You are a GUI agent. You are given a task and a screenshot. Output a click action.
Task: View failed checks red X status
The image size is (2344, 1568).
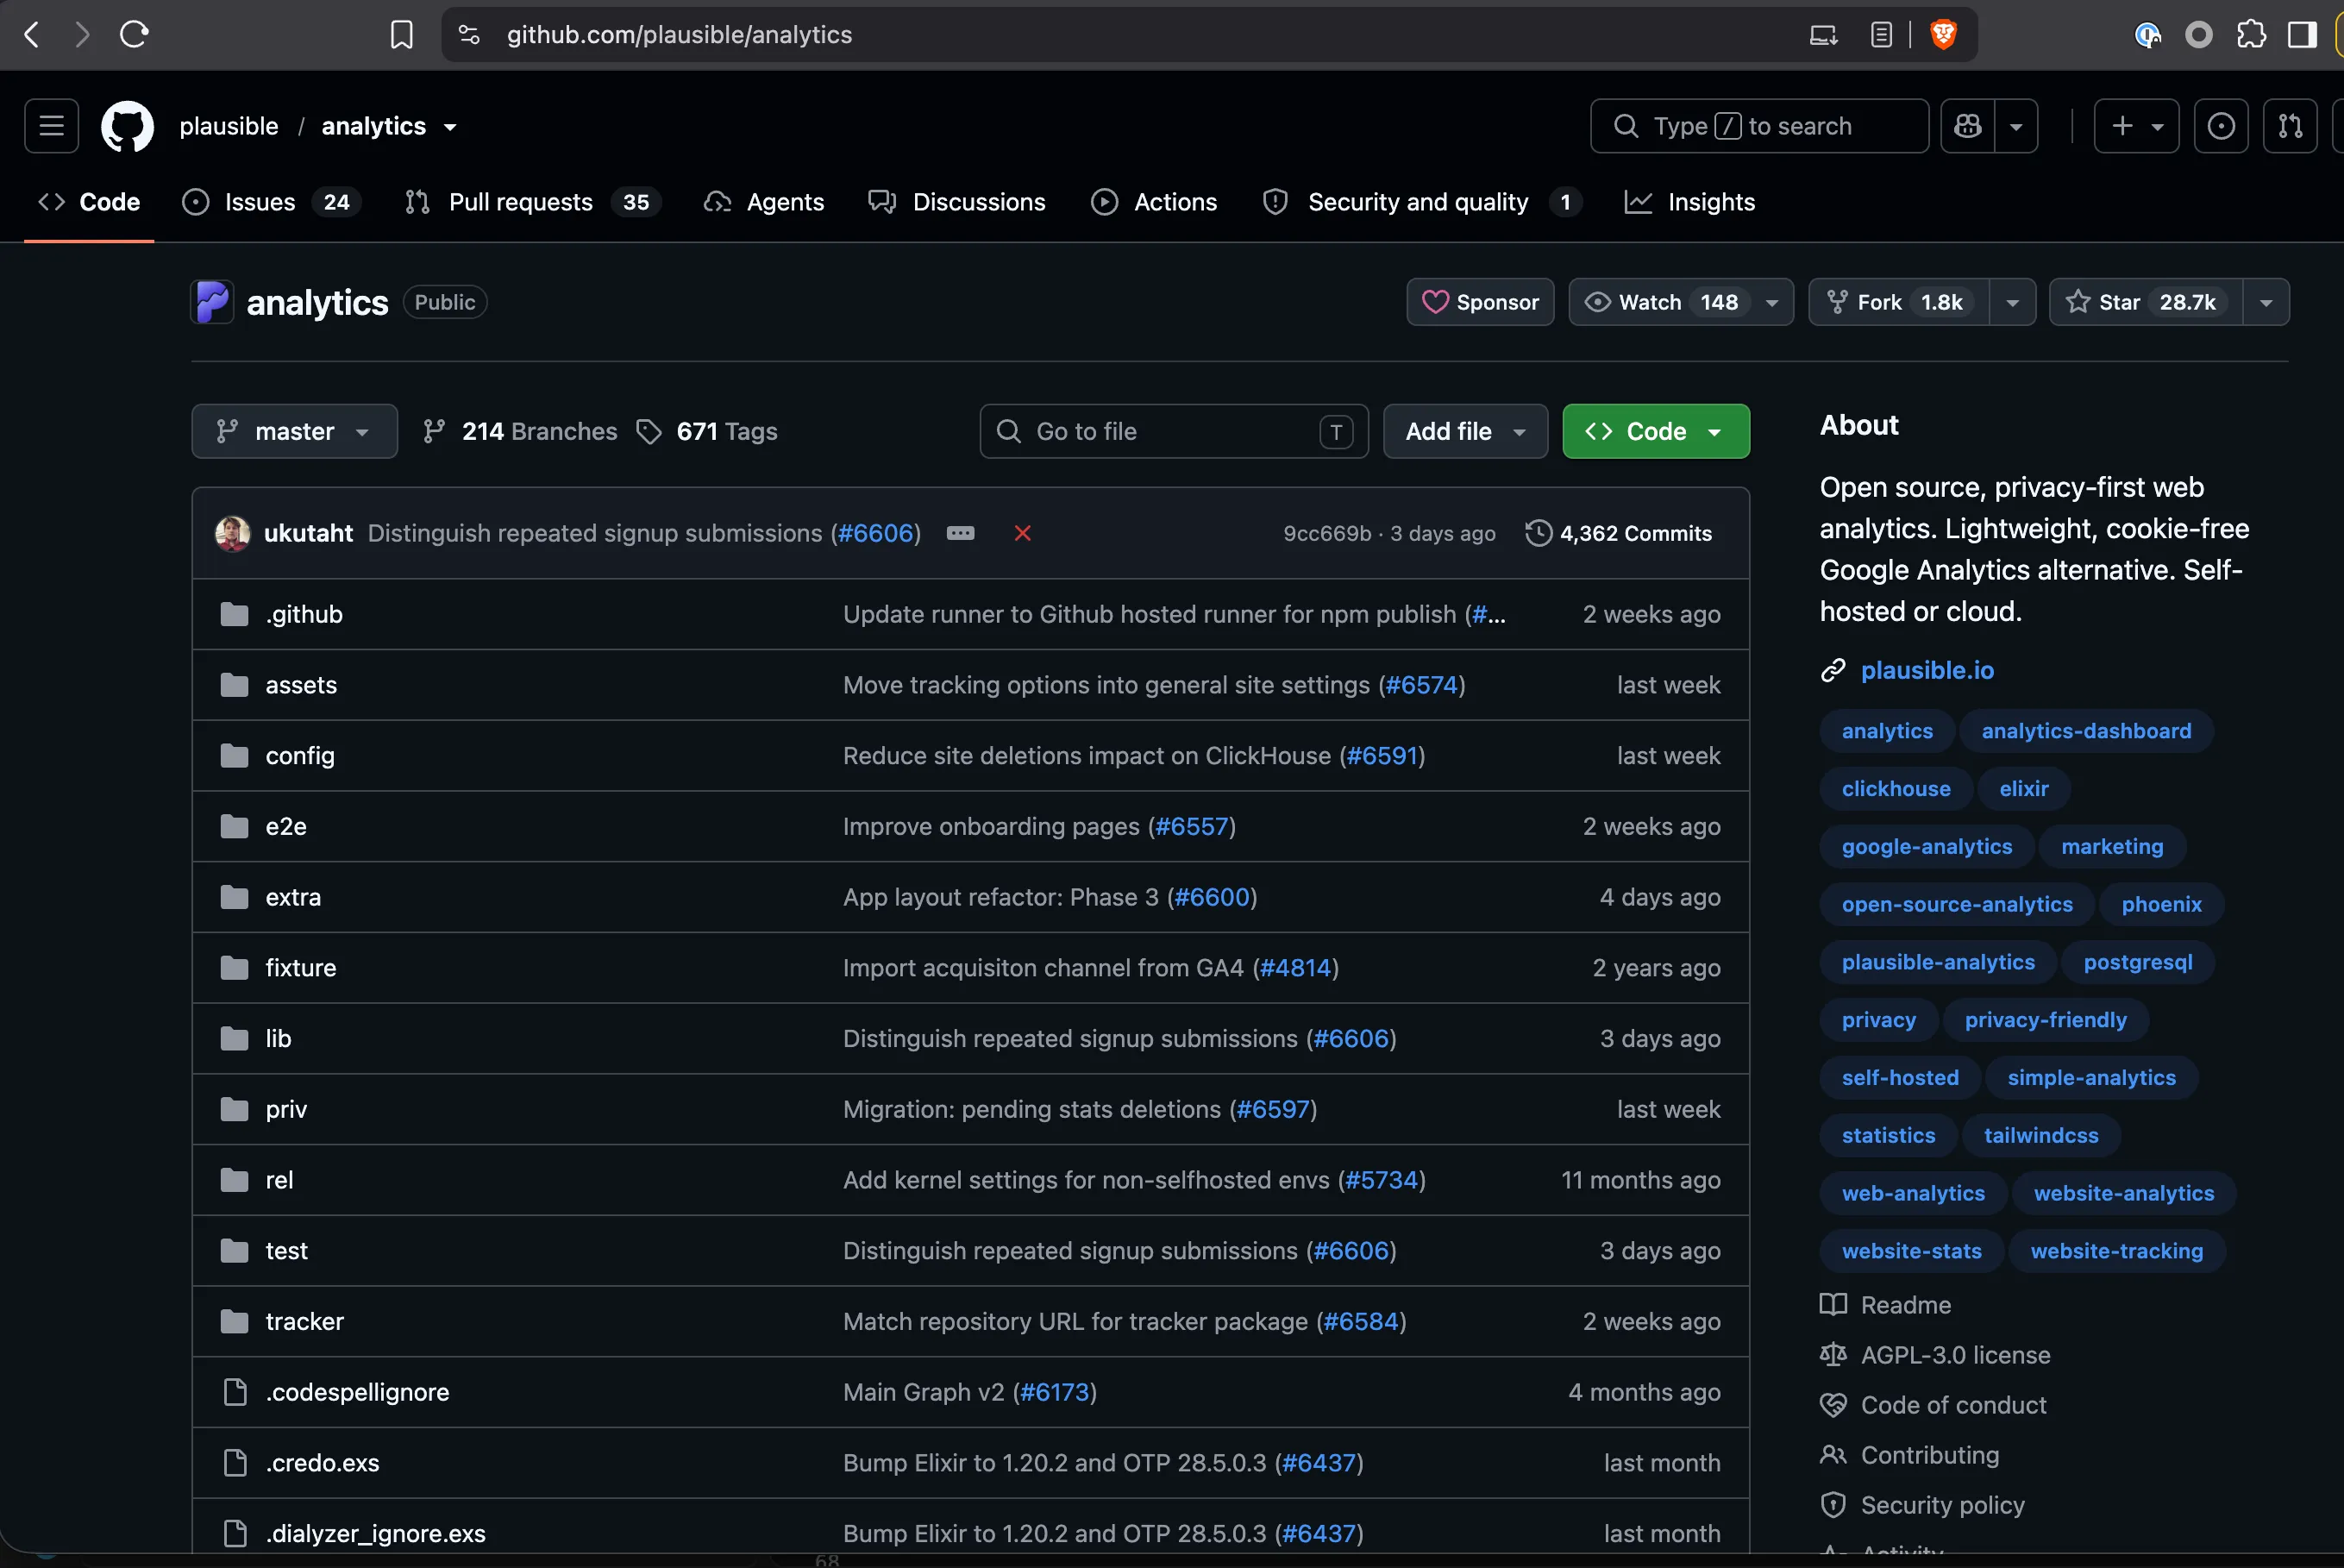pyautogui.click(x=1022, y=533)
